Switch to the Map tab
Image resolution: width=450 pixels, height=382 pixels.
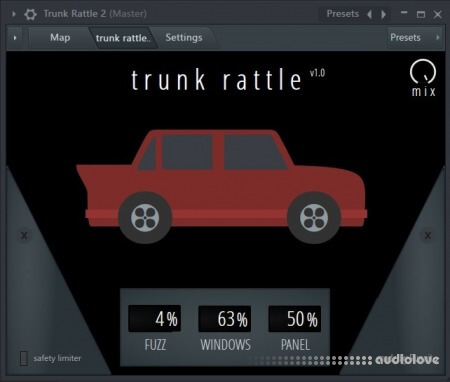pos(60,37)
